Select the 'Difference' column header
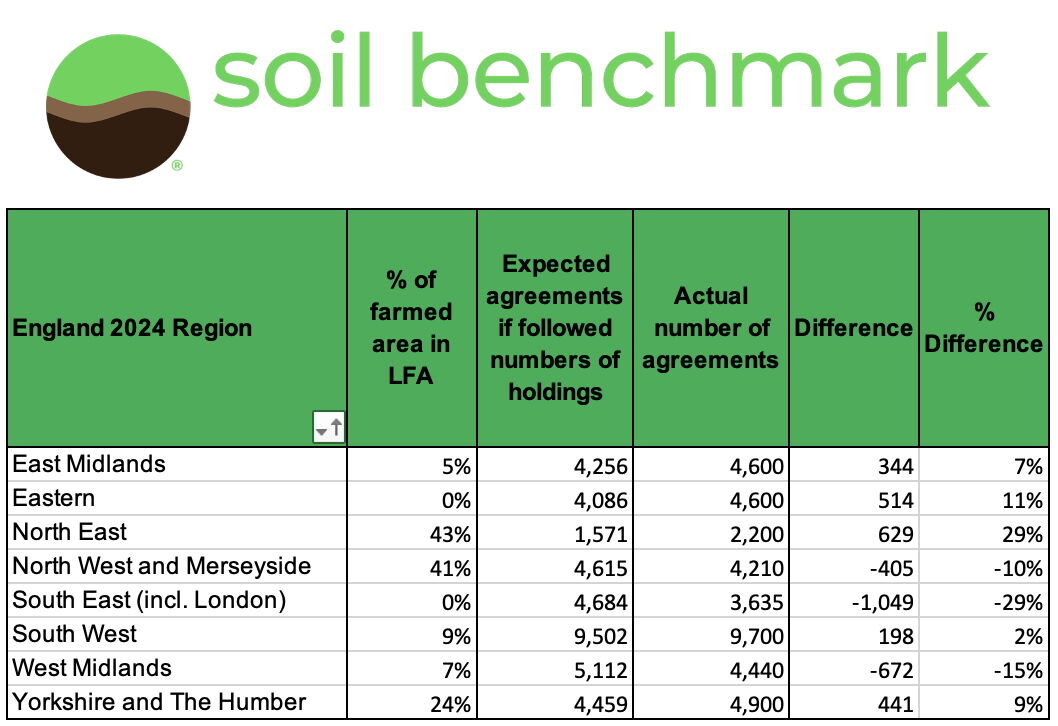 coord(854,328)
